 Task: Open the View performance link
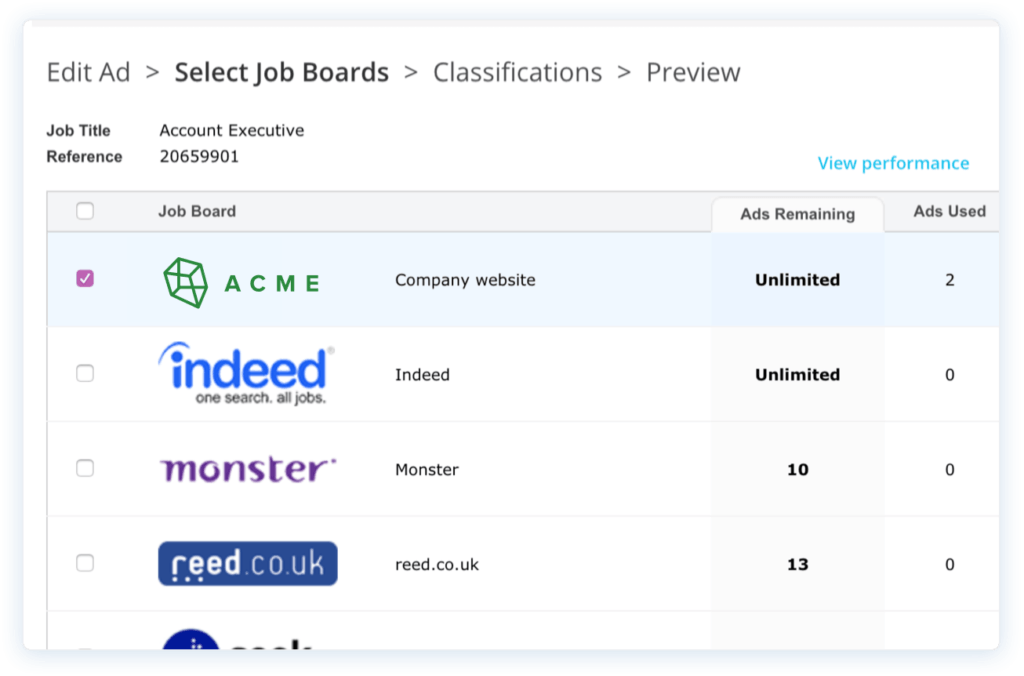(x=893, y=163)
